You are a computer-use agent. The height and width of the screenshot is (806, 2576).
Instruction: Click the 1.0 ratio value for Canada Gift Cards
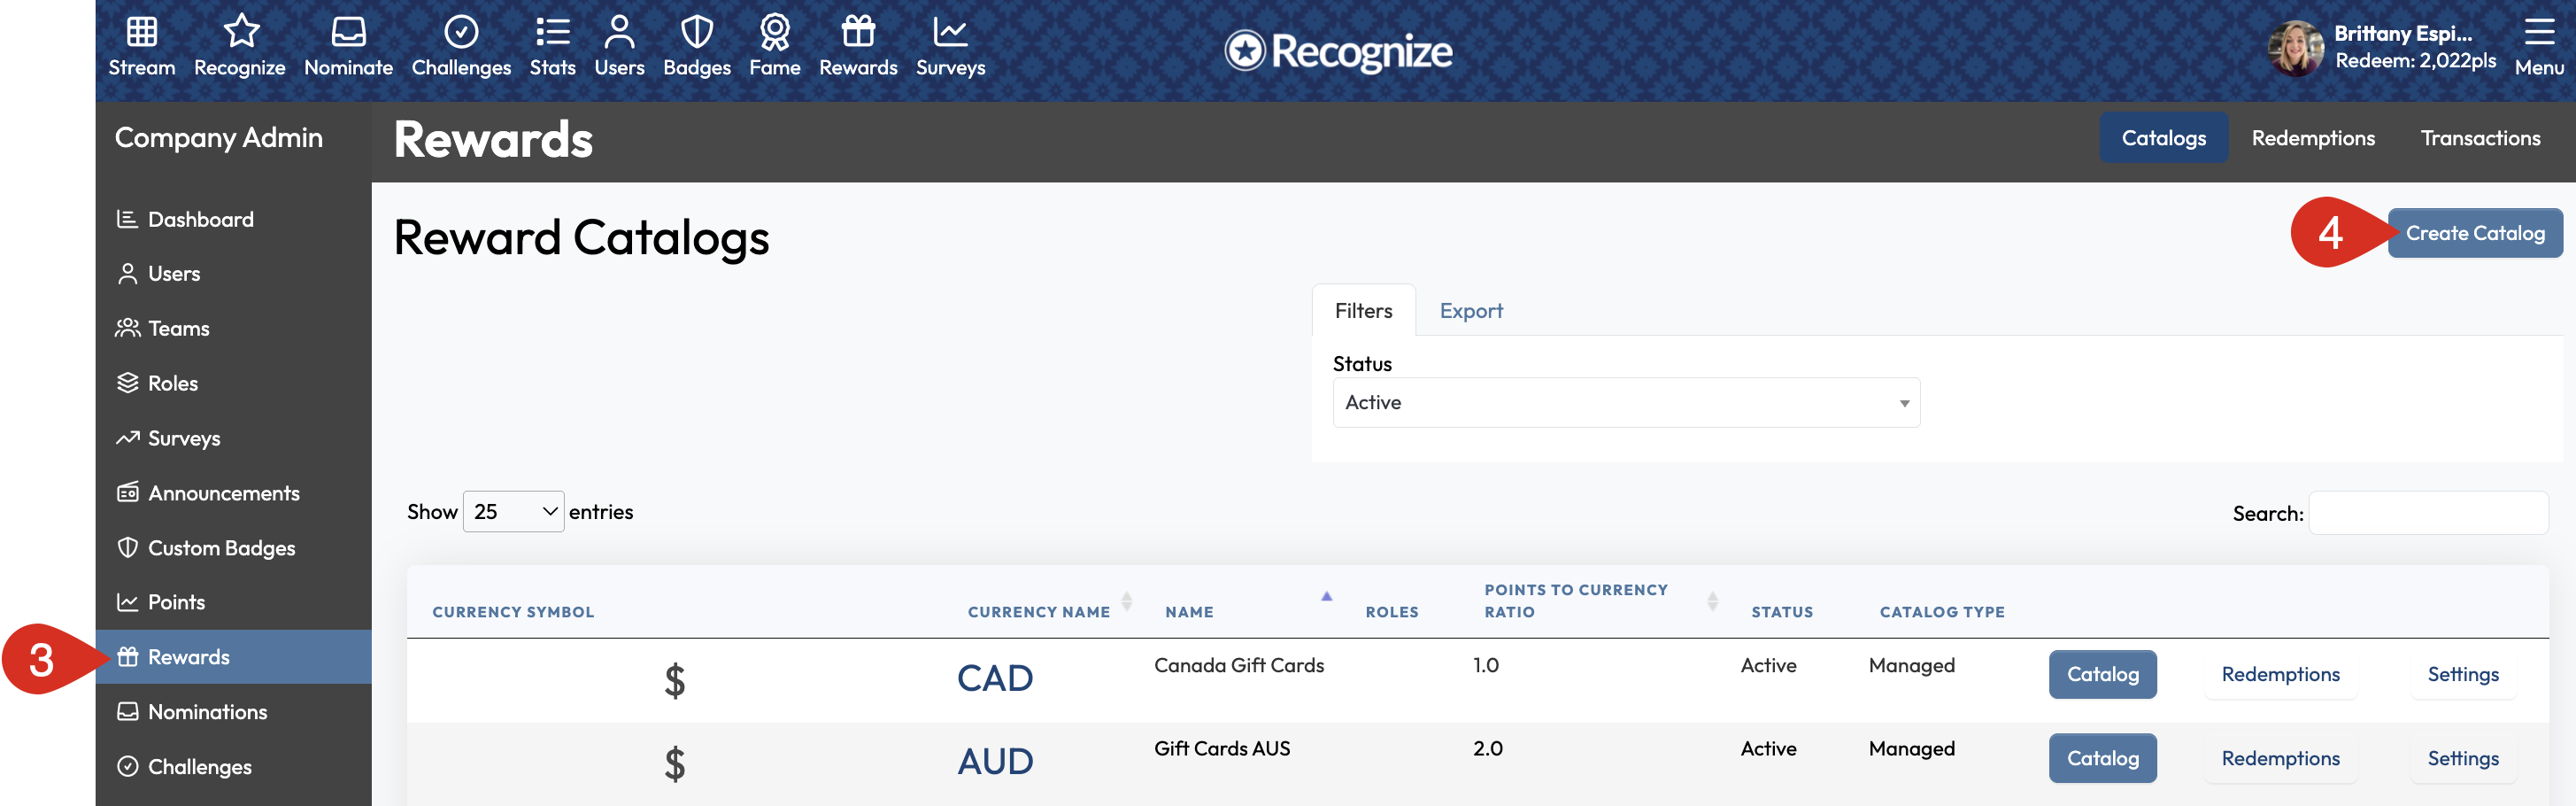pos(1486,666)
